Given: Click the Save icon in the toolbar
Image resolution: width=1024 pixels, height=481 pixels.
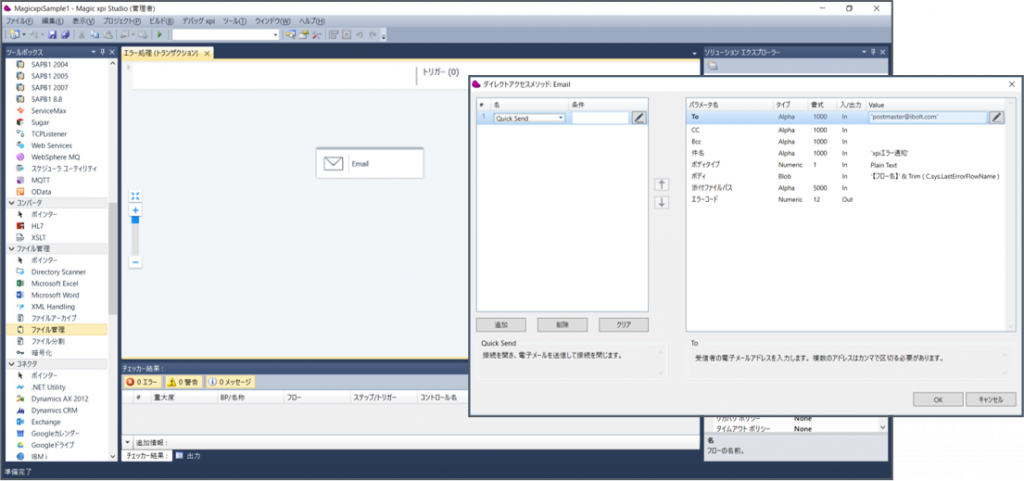Looking at the screenshot, I should (x=52, y=35).
